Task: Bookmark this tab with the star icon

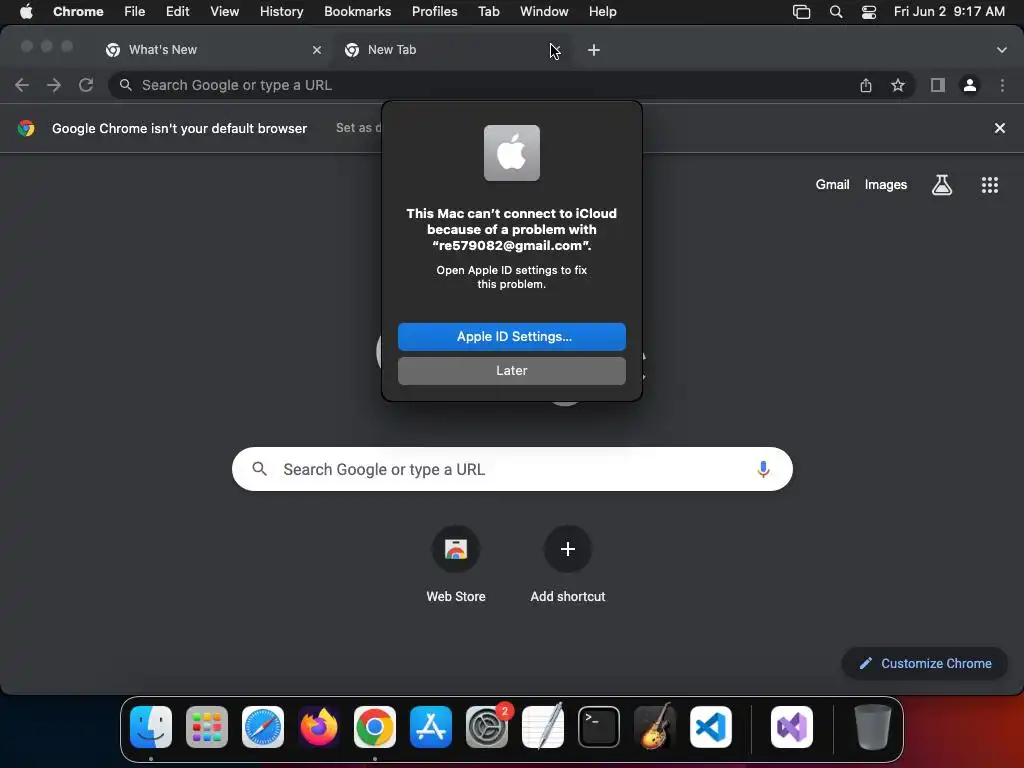Action: tap(898, 85)
